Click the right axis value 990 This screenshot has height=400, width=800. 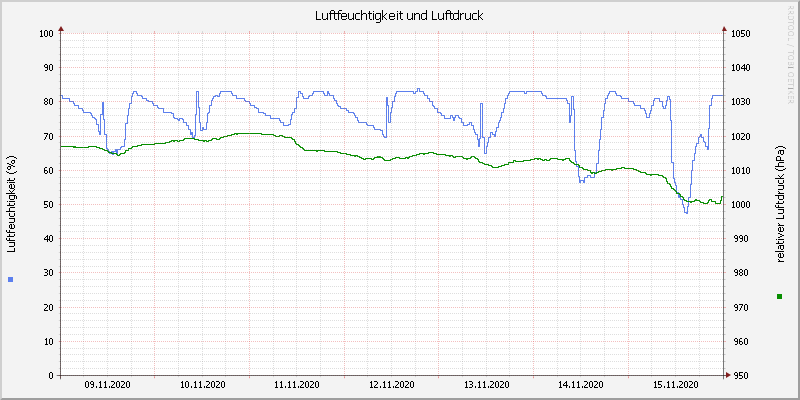[x=739, y=239]
